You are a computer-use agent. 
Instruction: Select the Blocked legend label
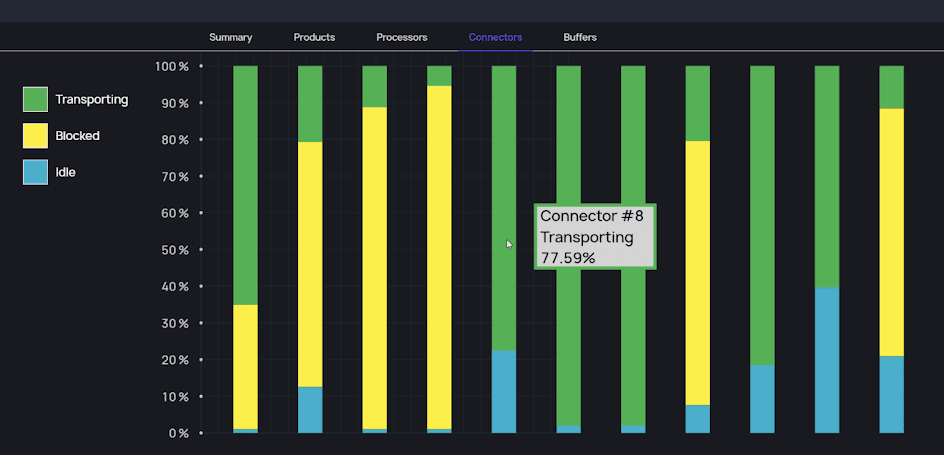tap(78, 136)
